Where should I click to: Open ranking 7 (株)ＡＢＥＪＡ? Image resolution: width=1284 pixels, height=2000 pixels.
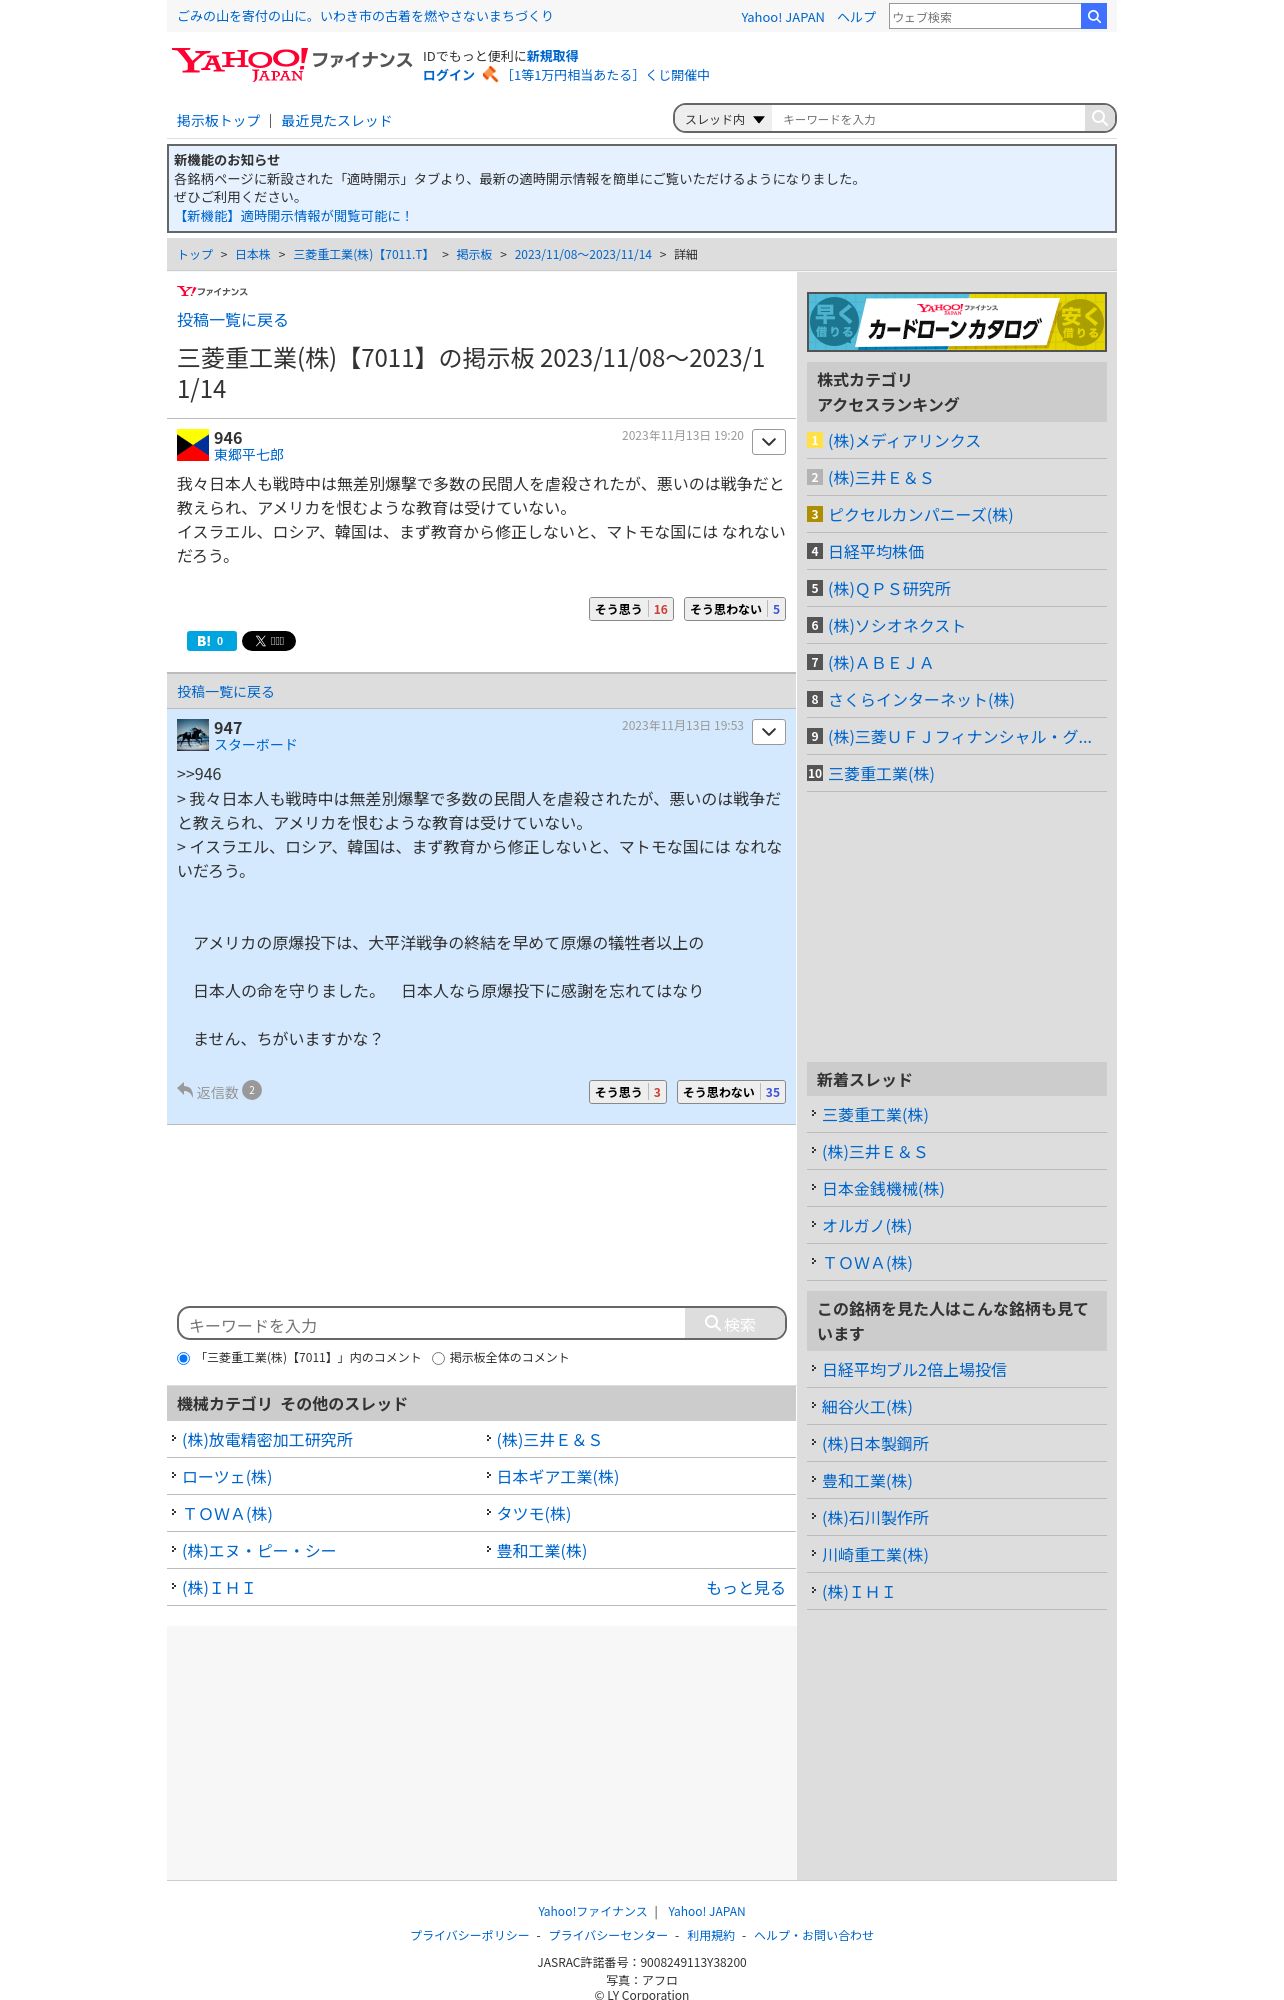click(x=880, y=663)
